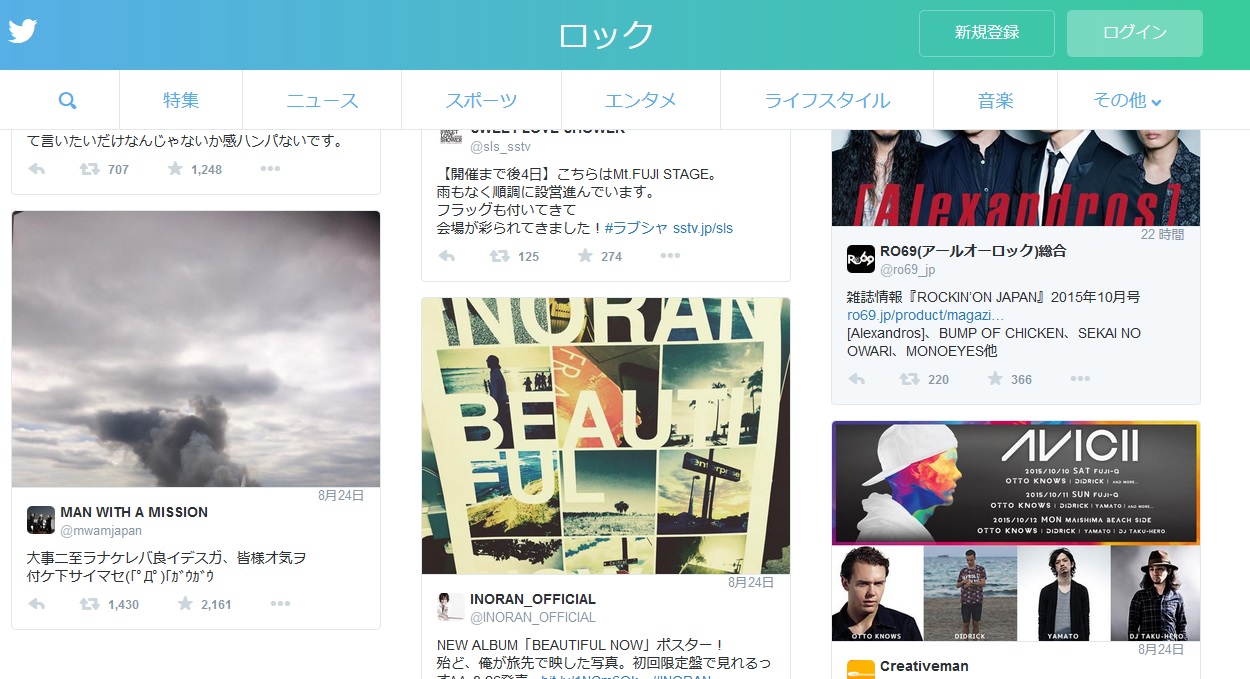This screenshot has width=1250, height=679.
Task: Open the Creativeman profile name
Action: click(x=924, y=666)
